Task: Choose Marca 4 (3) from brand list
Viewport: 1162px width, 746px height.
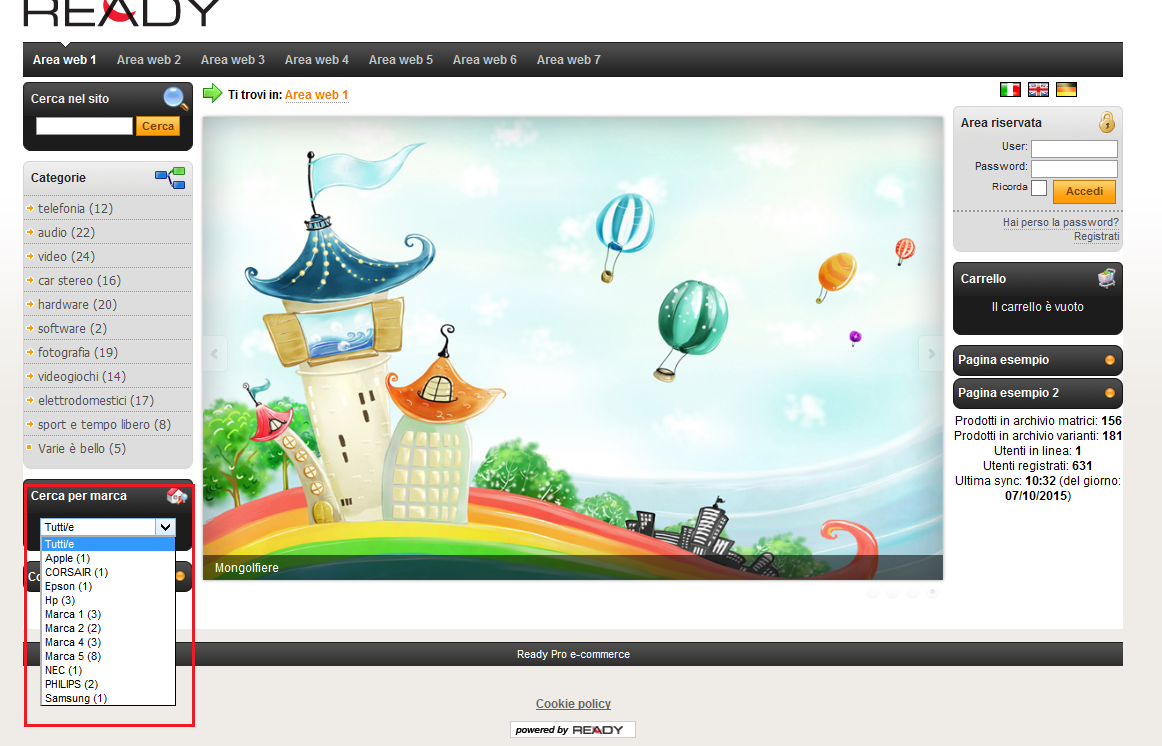Action: pos(108,642)
